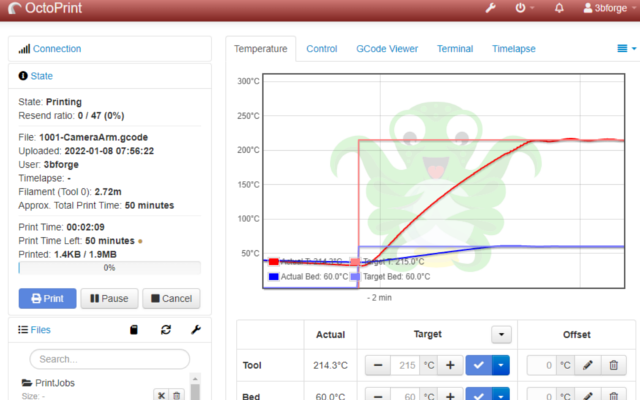640x400 pixels.
Task: Click the Tool target temperature field
Action: click(x=405, y=365)
